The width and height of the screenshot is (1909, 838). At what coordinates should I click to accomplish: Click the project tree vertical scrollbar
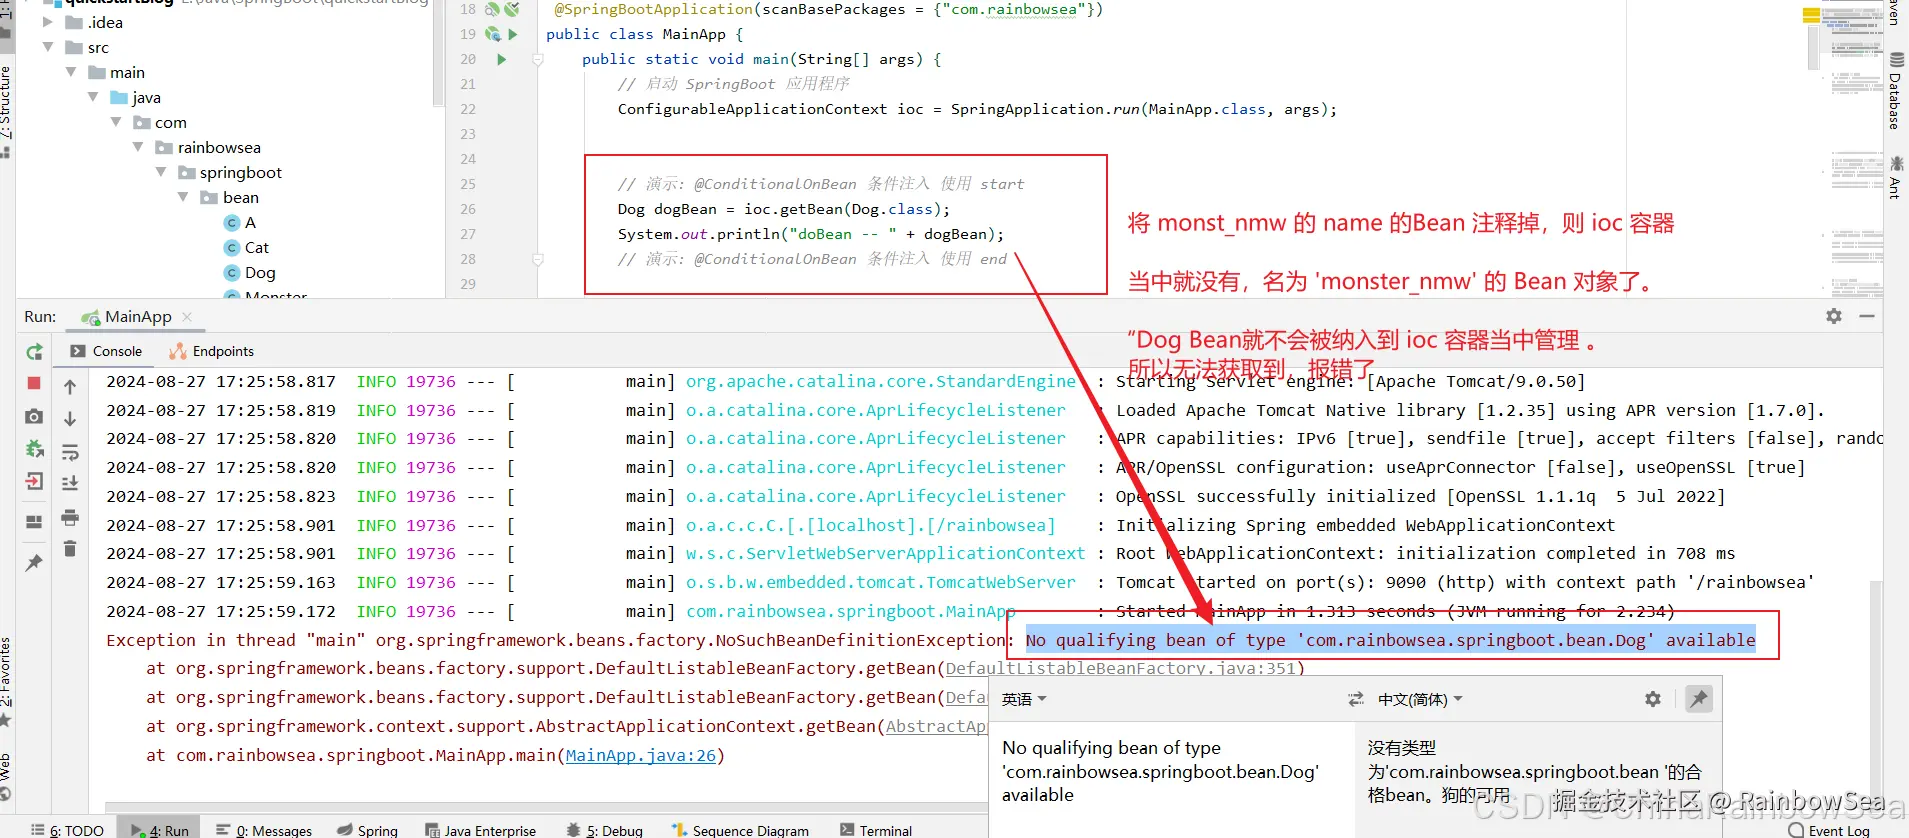437,55
